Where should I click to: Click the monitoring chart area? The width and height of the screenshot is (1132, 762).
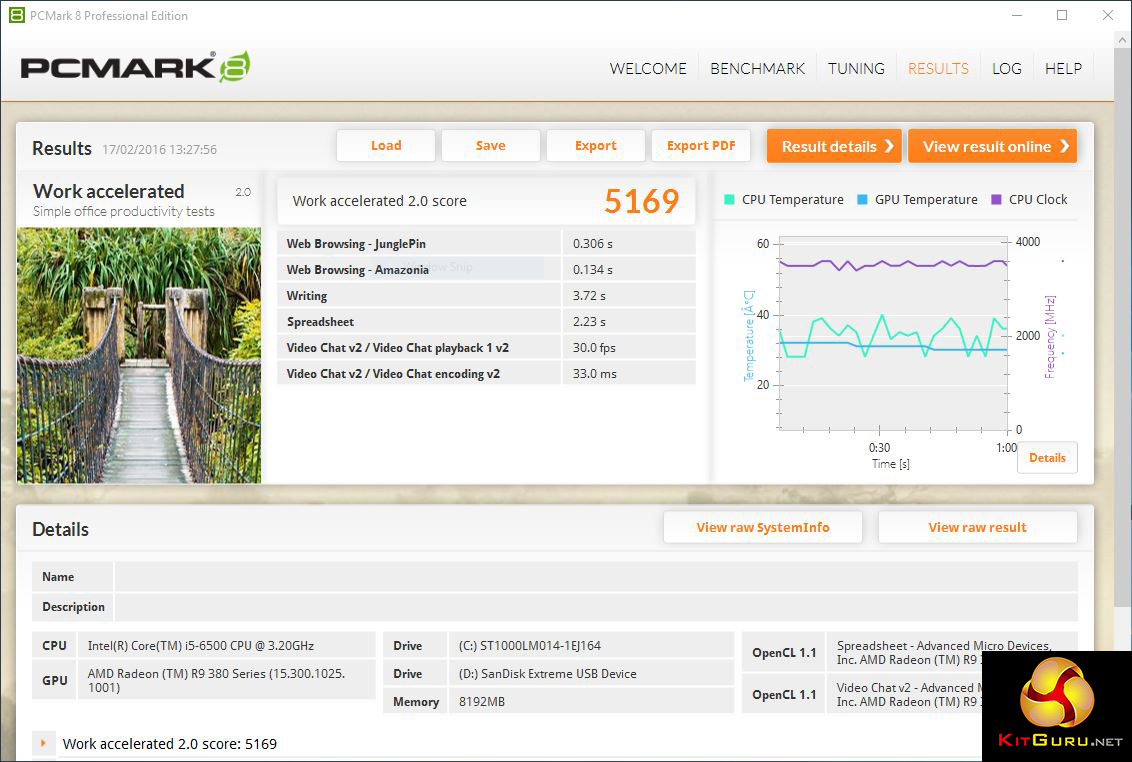(894, 334)
